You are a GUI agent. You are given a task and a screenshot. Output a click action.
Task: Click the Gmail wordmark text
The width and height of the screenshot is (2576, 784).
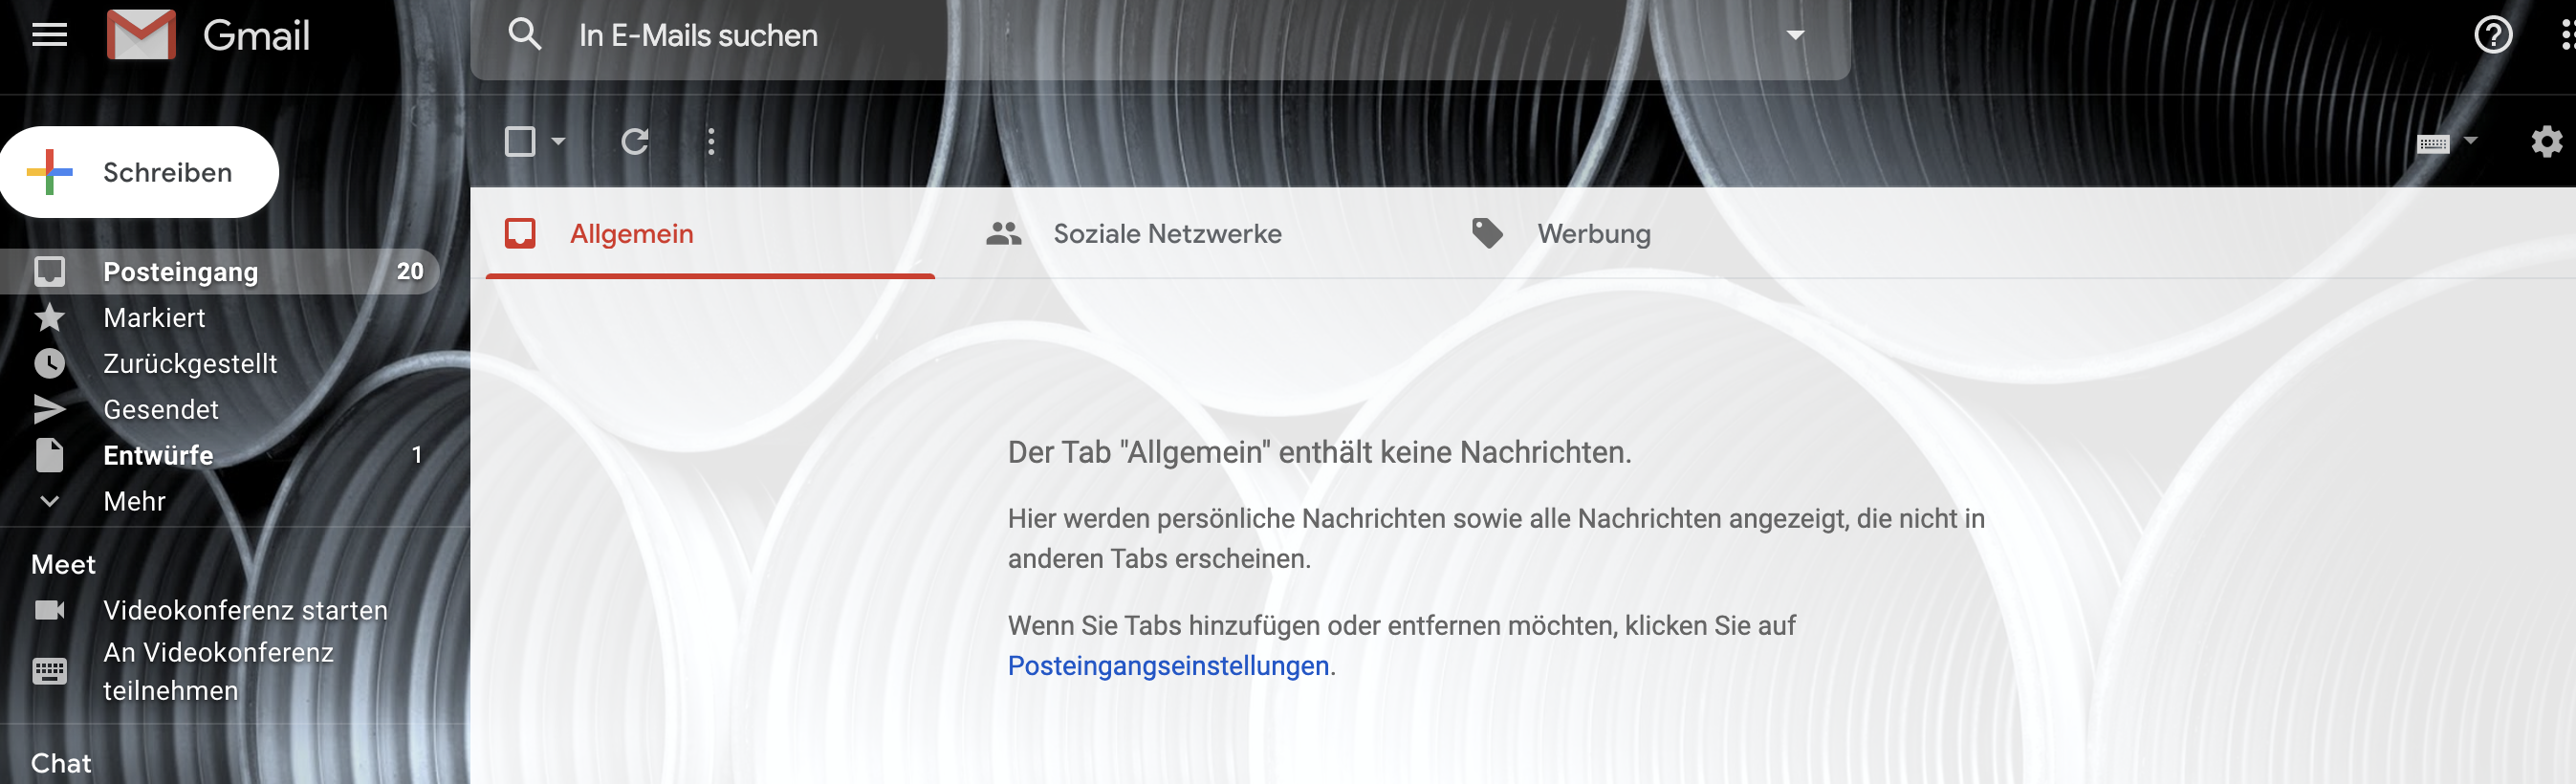(256, 35)
